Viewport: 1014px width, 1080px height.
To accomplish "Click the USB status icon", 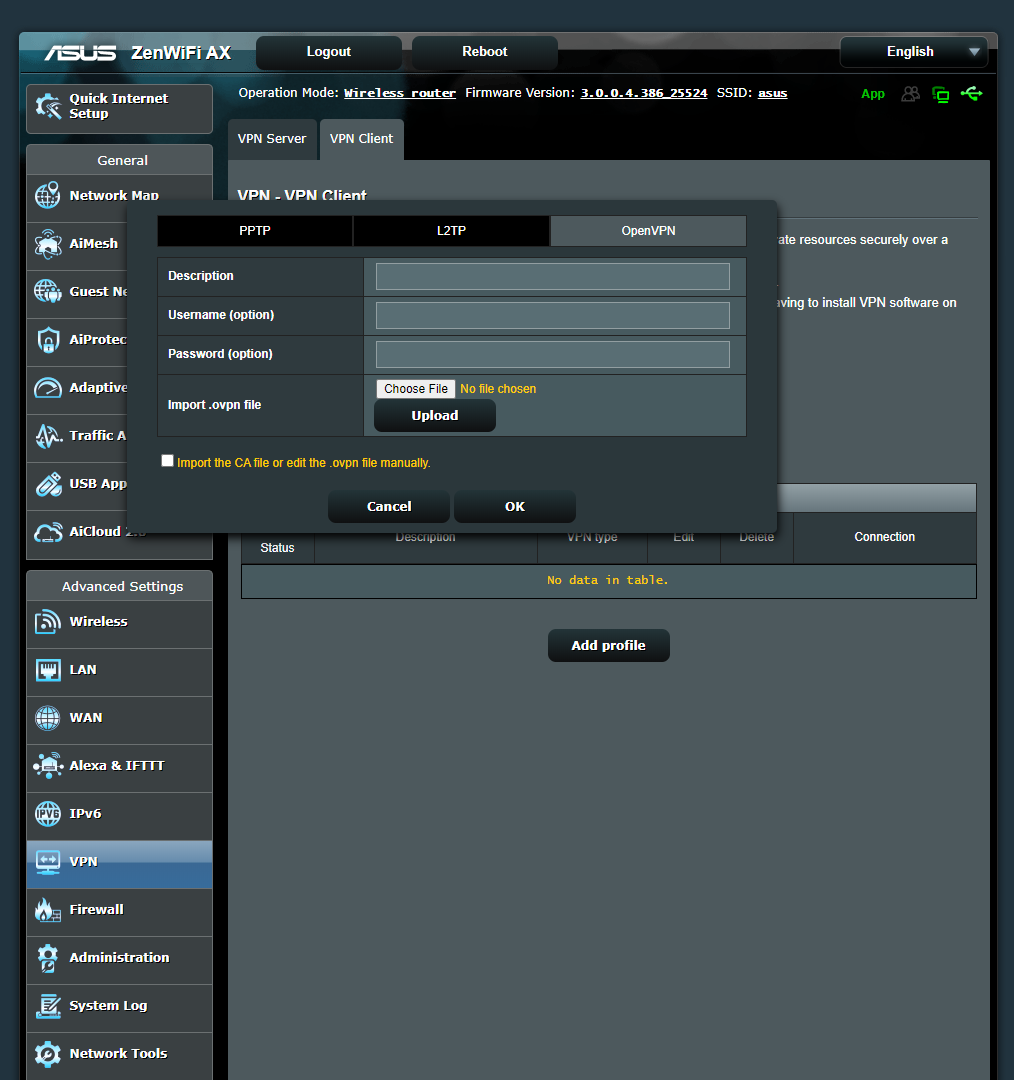I will (971, 93).
